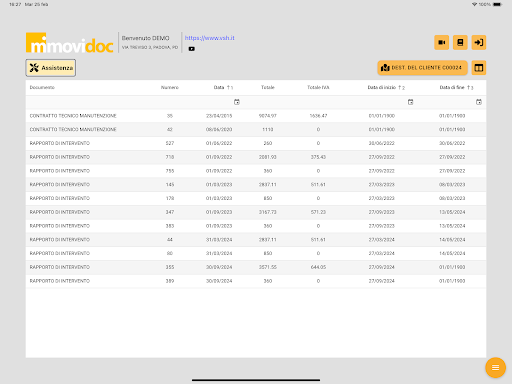Select RAPPORTO DI INTERVENTO row number 178

[256, 198]
